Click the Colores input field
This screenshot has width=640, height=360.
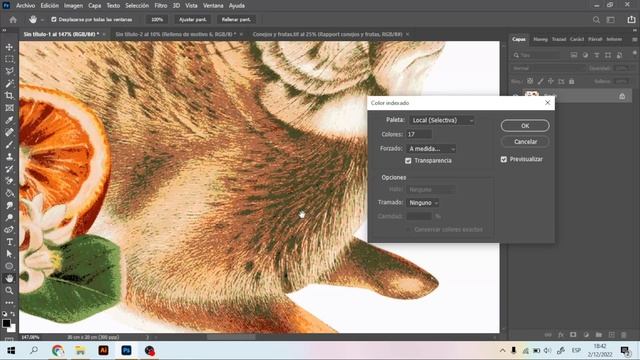point(419,134)
